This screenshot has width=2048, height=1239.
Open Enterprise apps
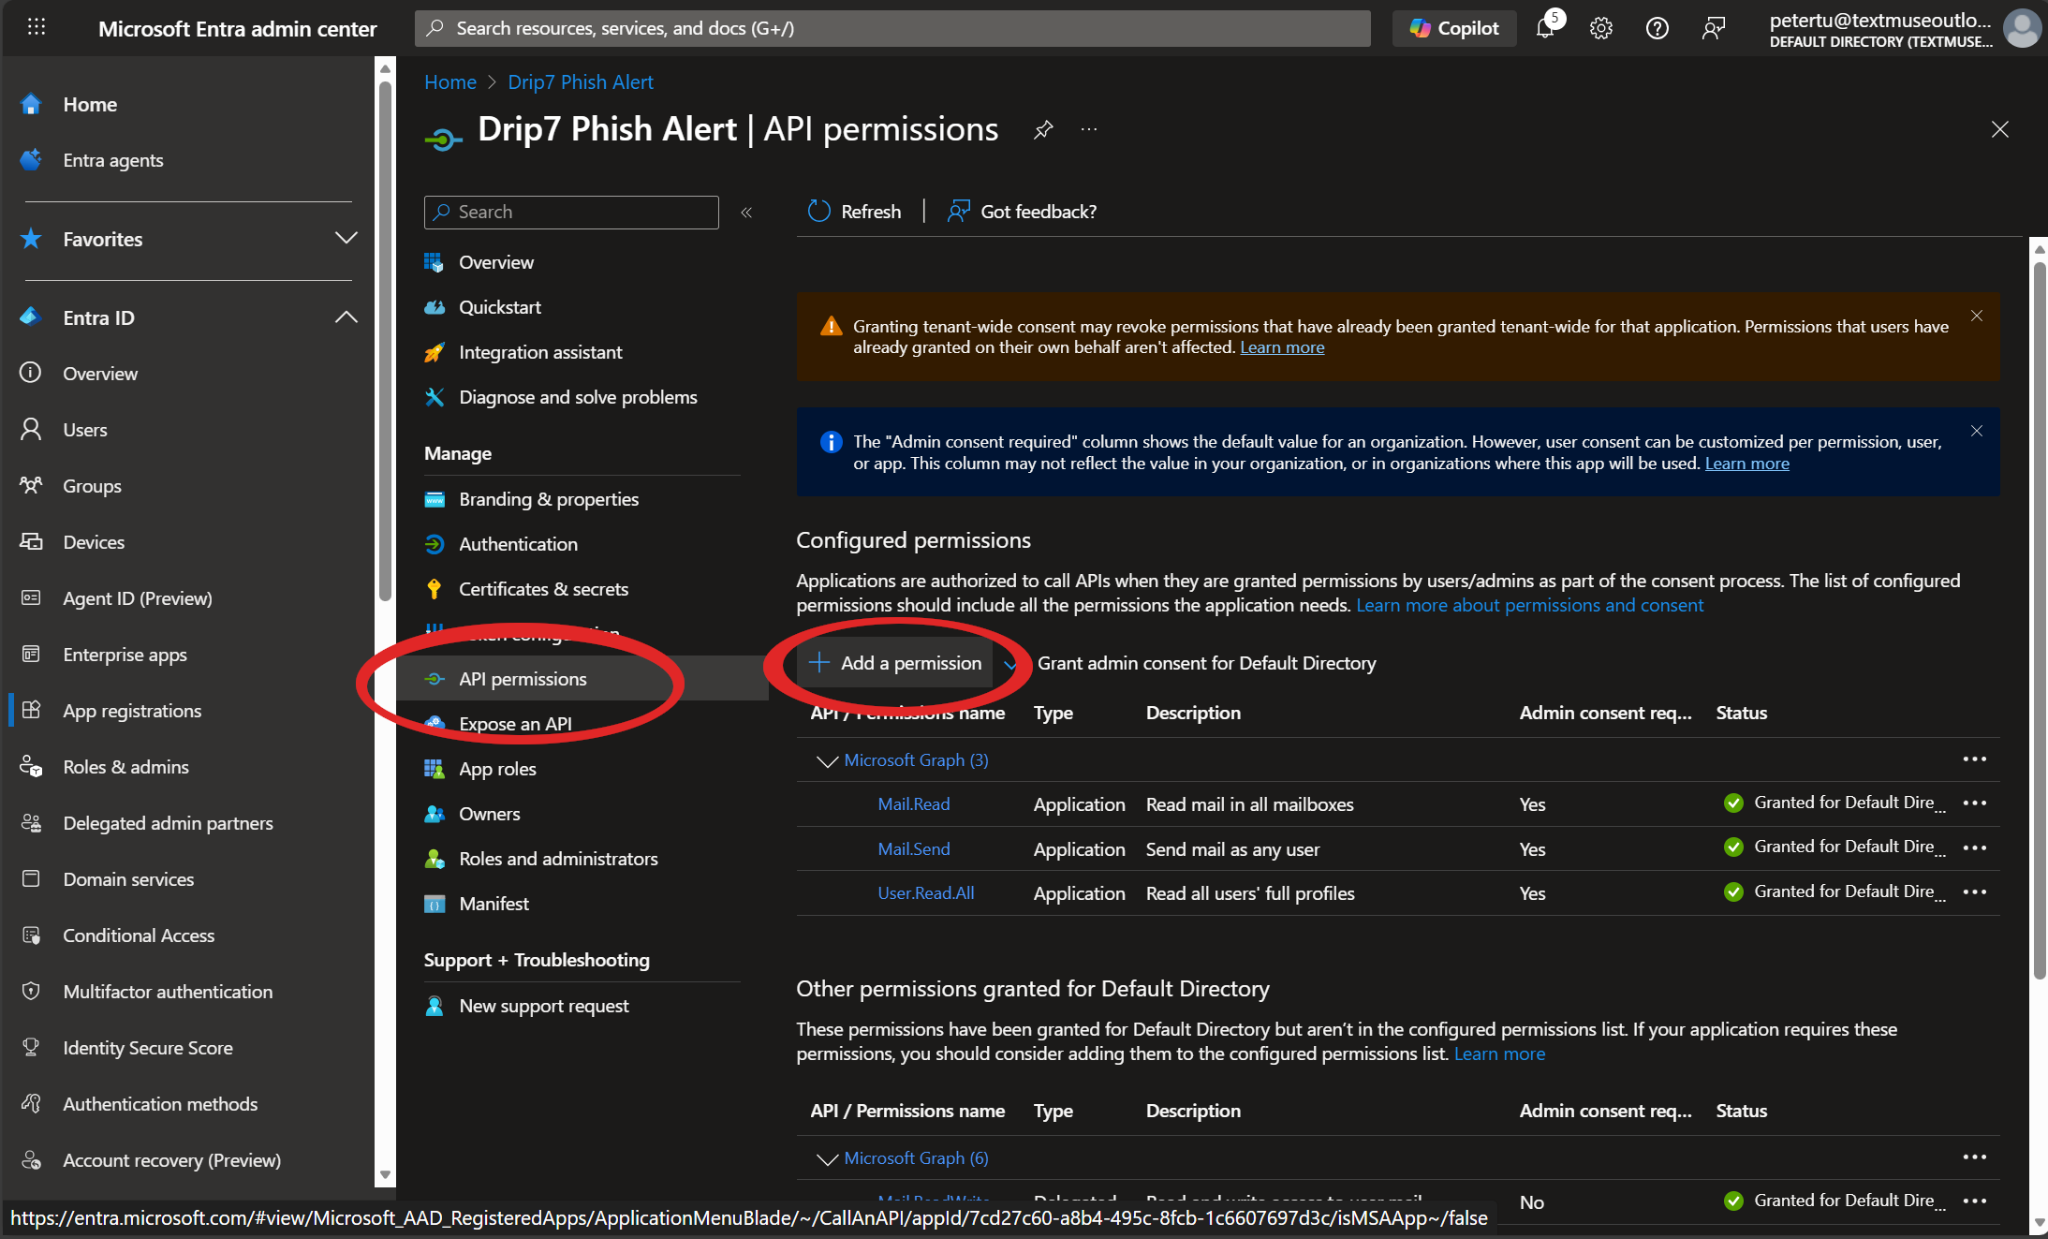[125, 654]
